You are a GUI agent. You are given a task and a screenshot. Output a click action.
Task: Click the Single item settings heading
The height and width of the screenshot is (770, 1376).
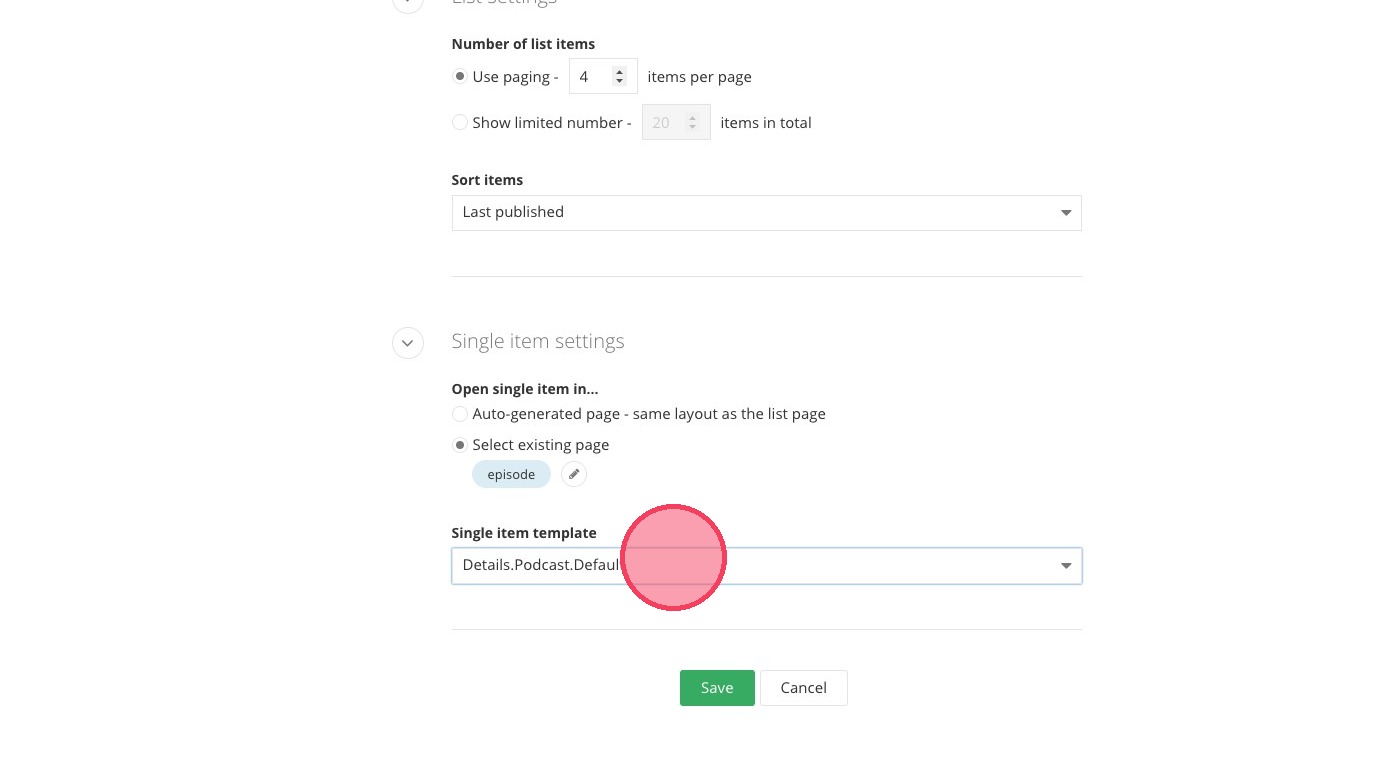click(537, 341)
